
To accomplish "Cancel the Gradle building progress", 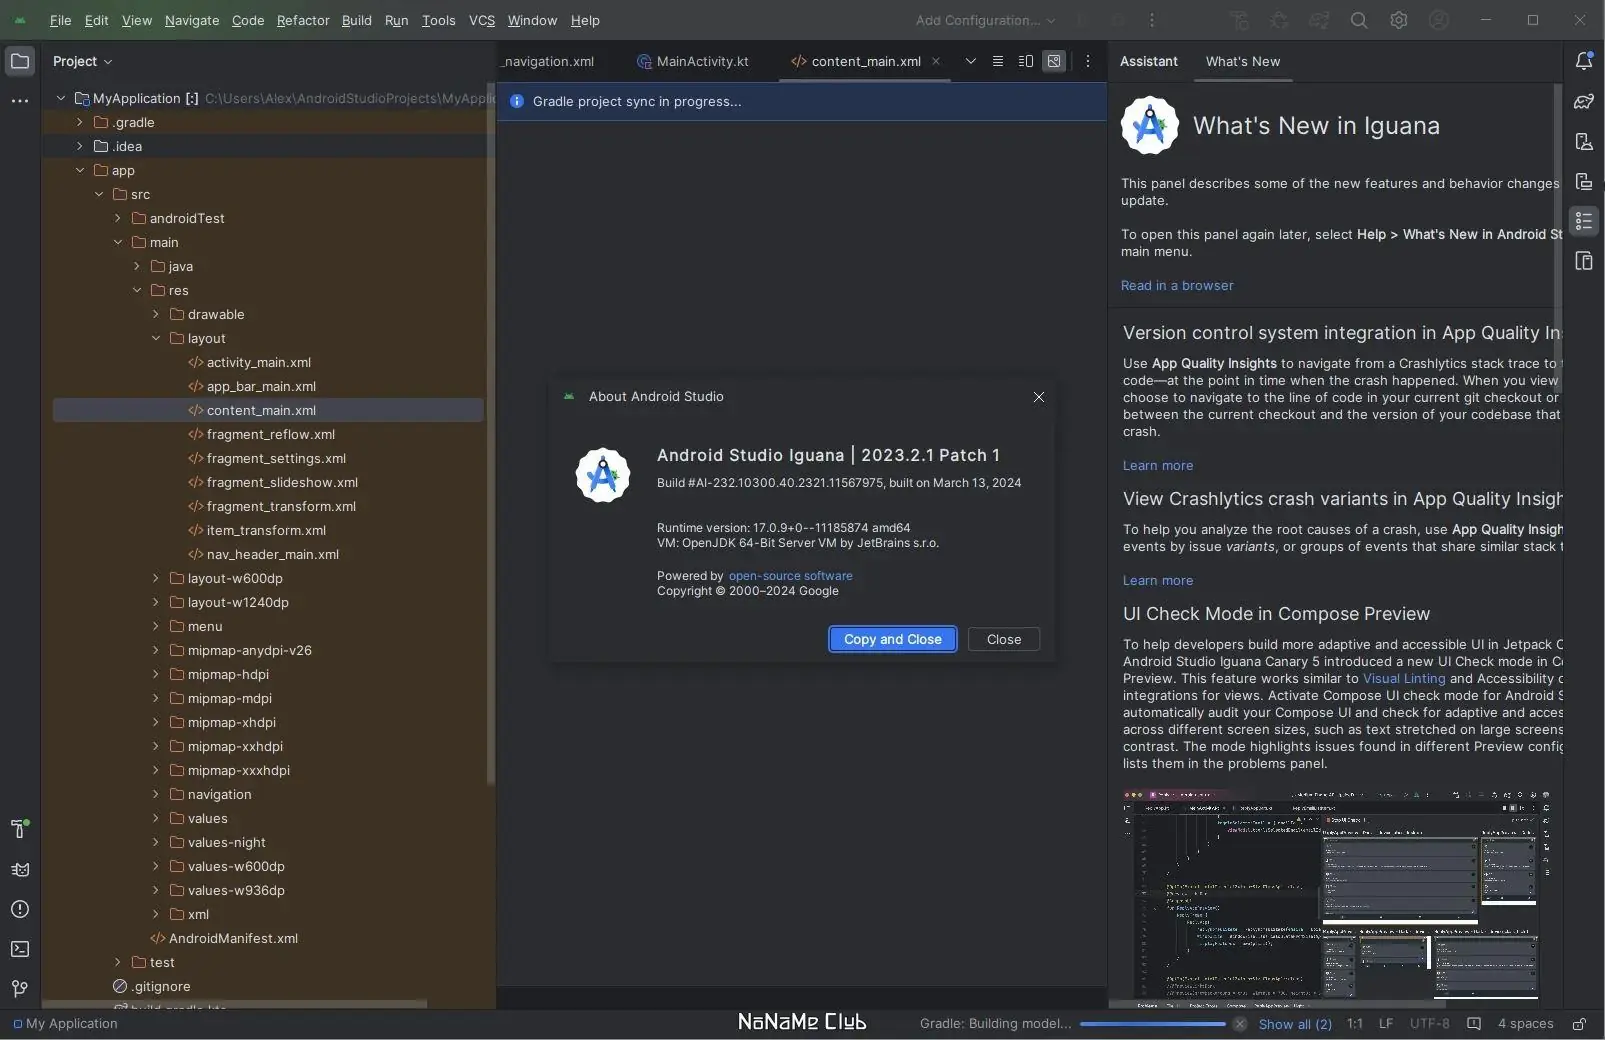I will (1240, 1024).
